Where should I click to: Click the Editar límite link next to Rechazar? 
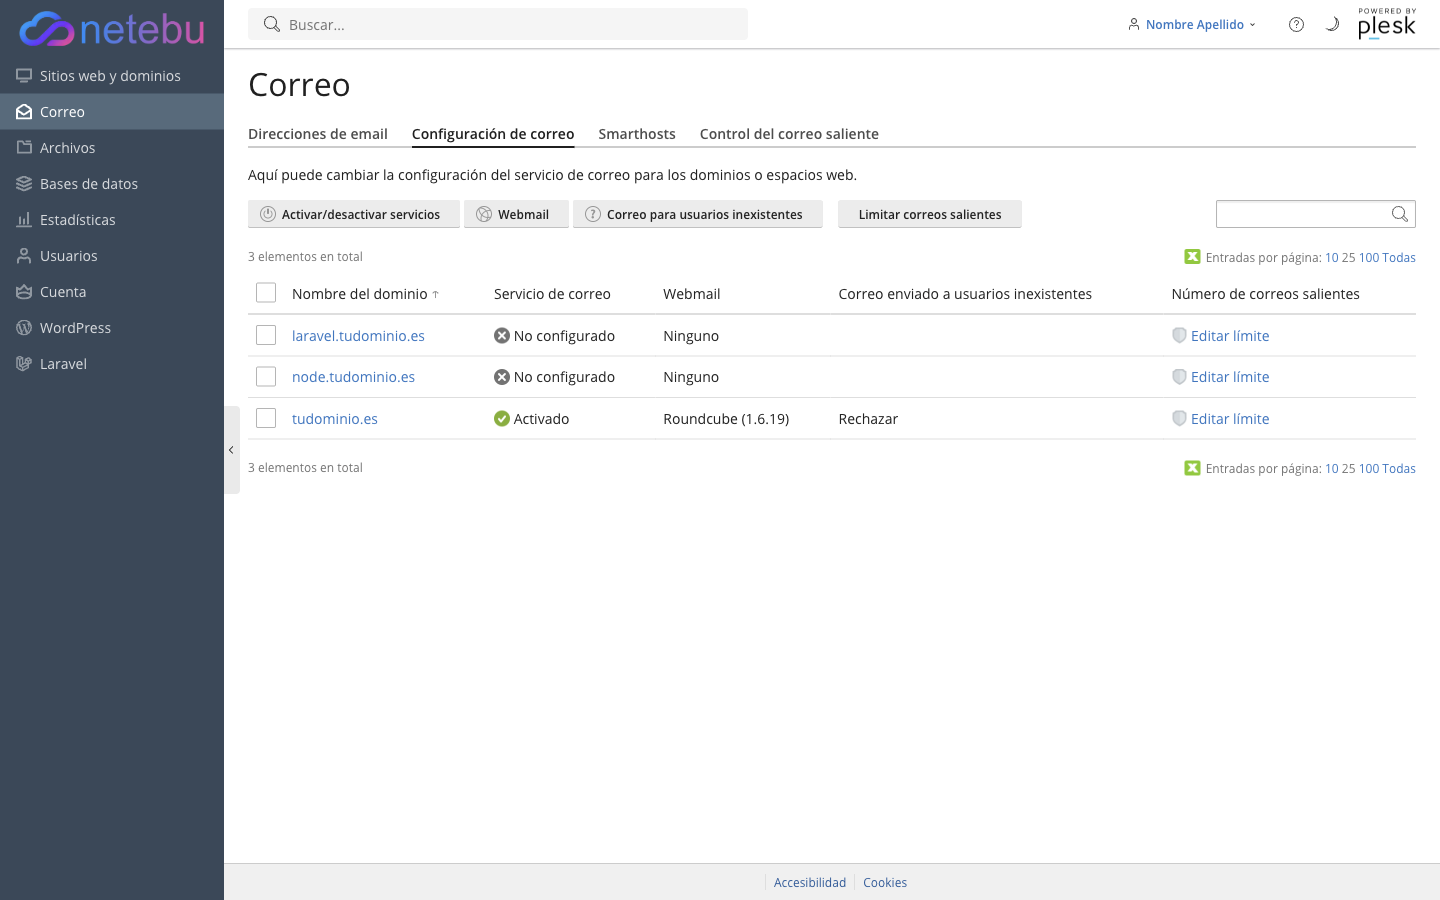[x=1230, y=419]
